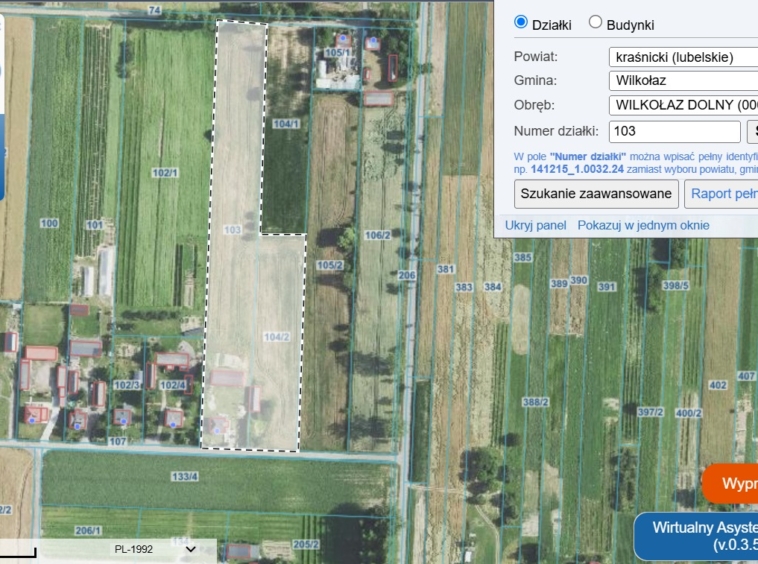This screenshot has height=564, width=758.
Task: Open the Obręb dropdown showing WILKOŁAZ DOLNY
Action: (682, 105)
